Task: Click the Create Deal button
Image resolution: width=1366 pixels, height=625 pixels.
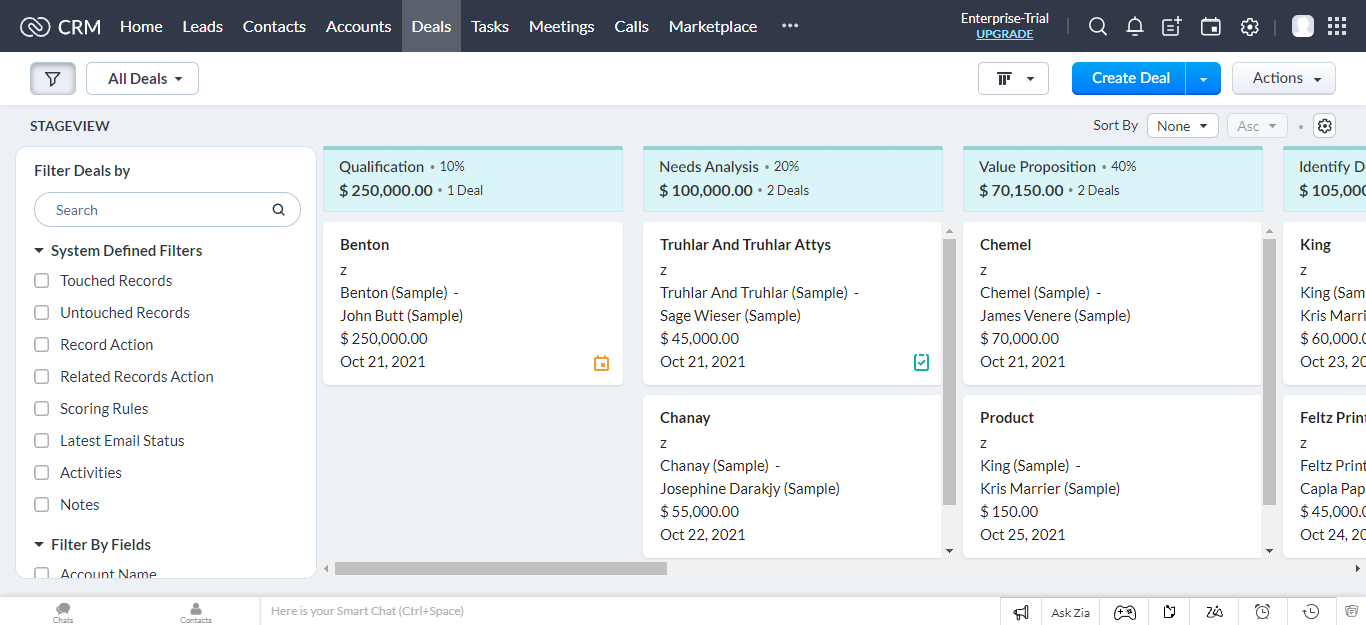Action: tap(1130, 78)
